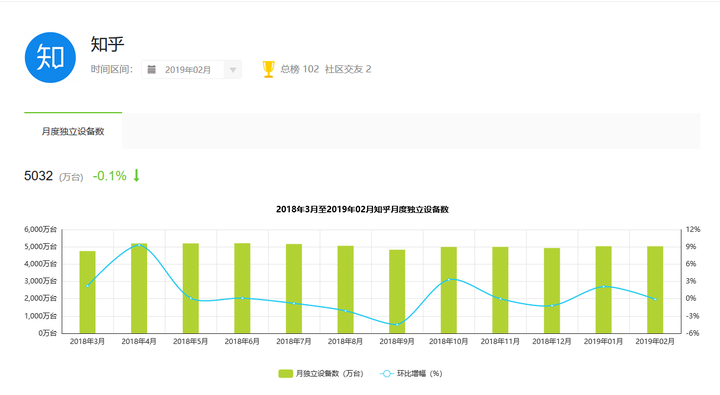This screenshot has height=395, width=720.
Task: Click the 2019年02月 green bar
Action: (655, 290)
